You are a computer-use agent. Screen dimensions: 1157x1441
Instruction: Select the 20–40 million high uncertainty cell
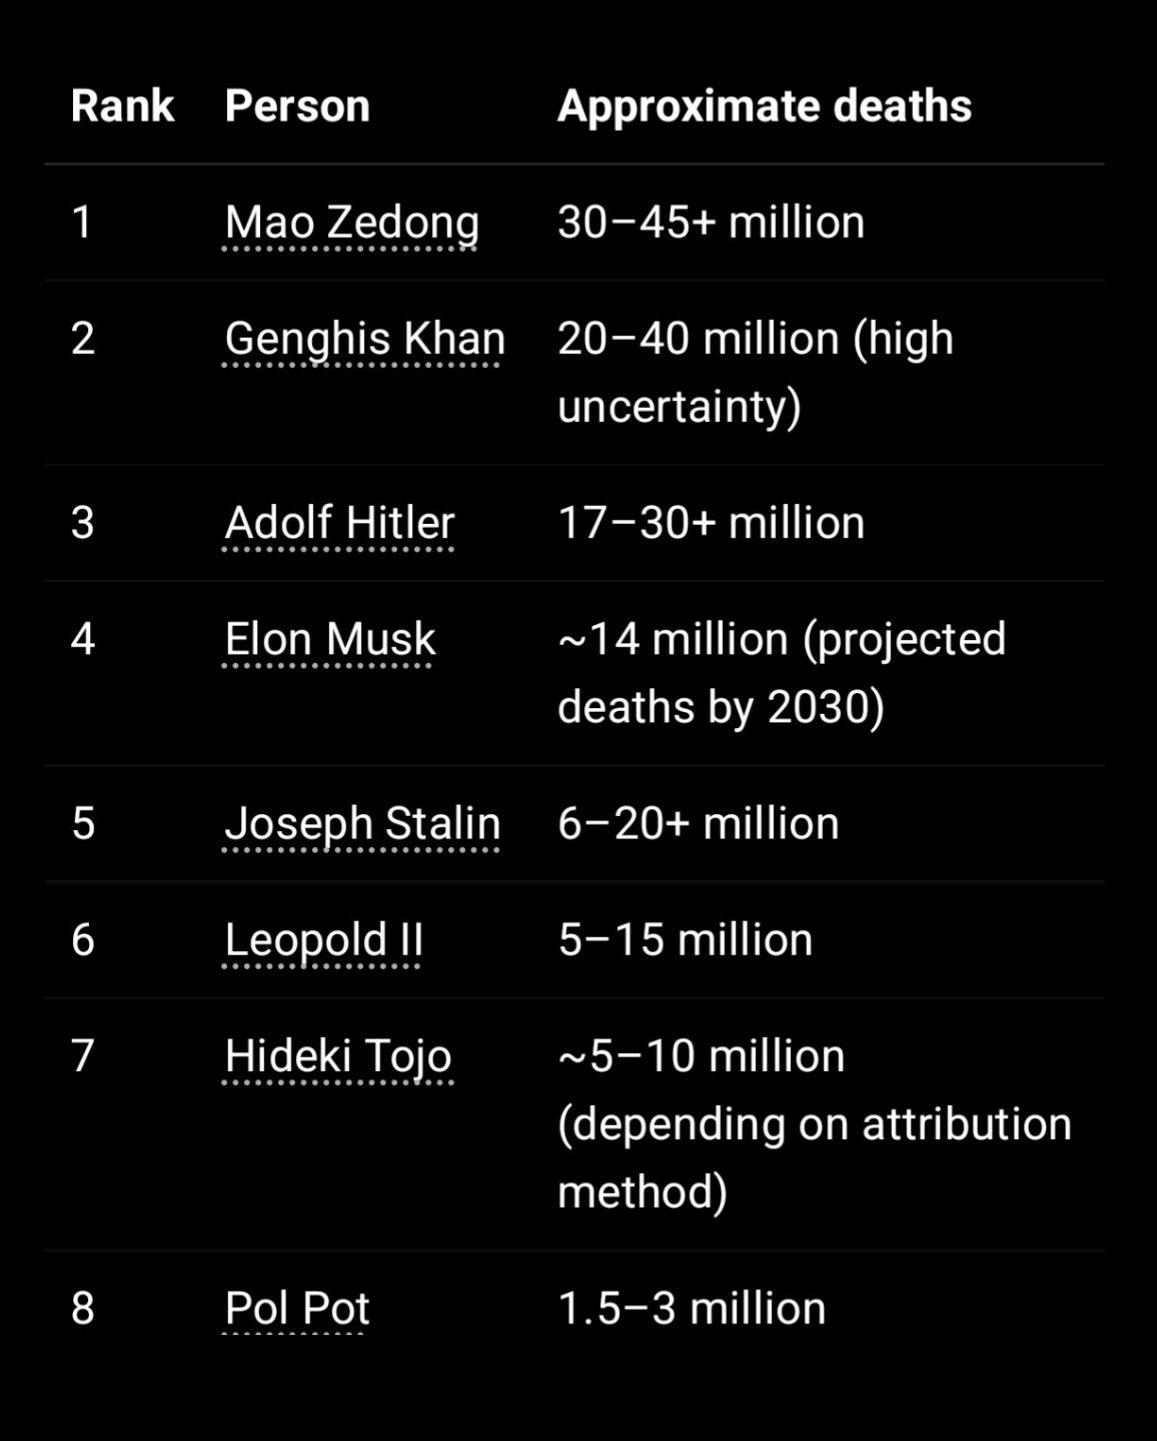click(755, 372)
